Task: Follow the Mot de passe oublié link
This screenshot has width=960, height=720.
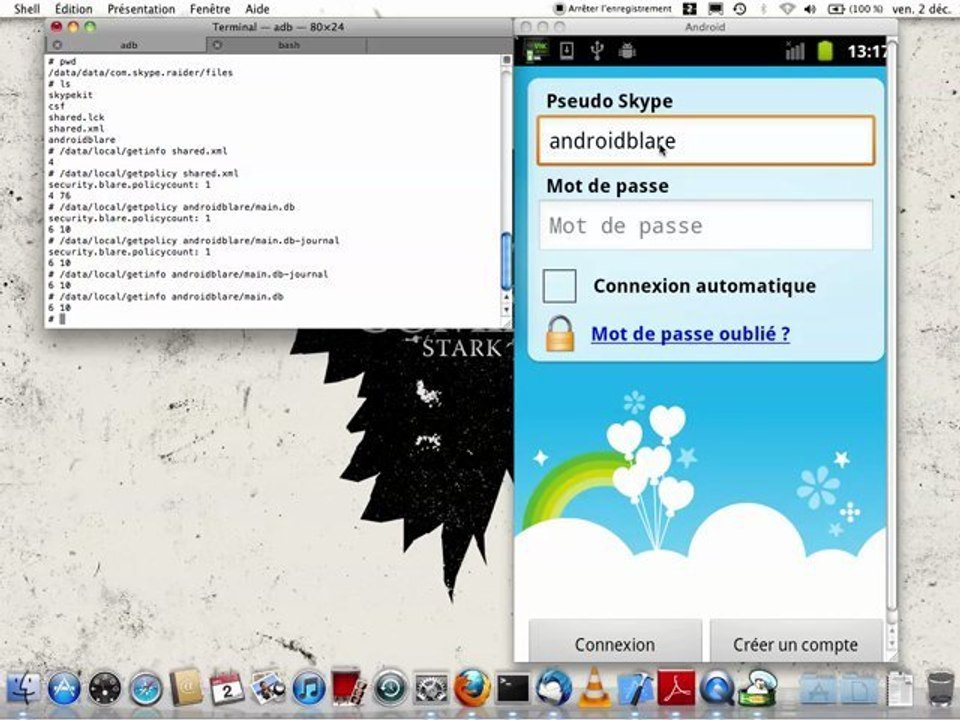Action: [x=691, y=334]
